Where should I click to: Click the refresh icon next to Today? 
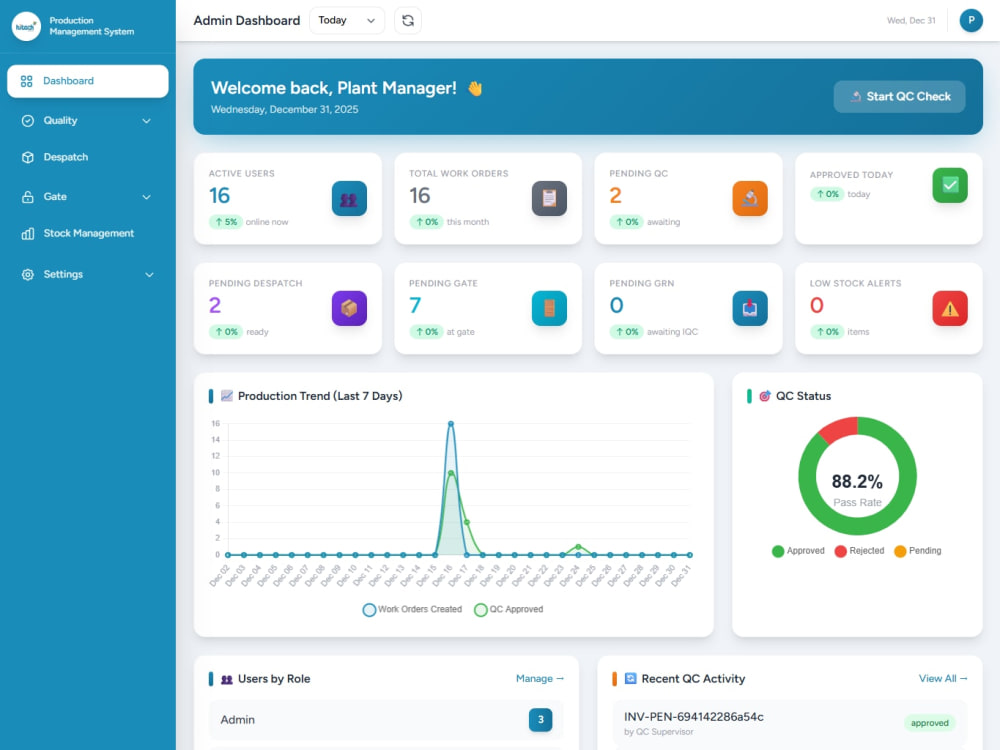coord(408,20)
